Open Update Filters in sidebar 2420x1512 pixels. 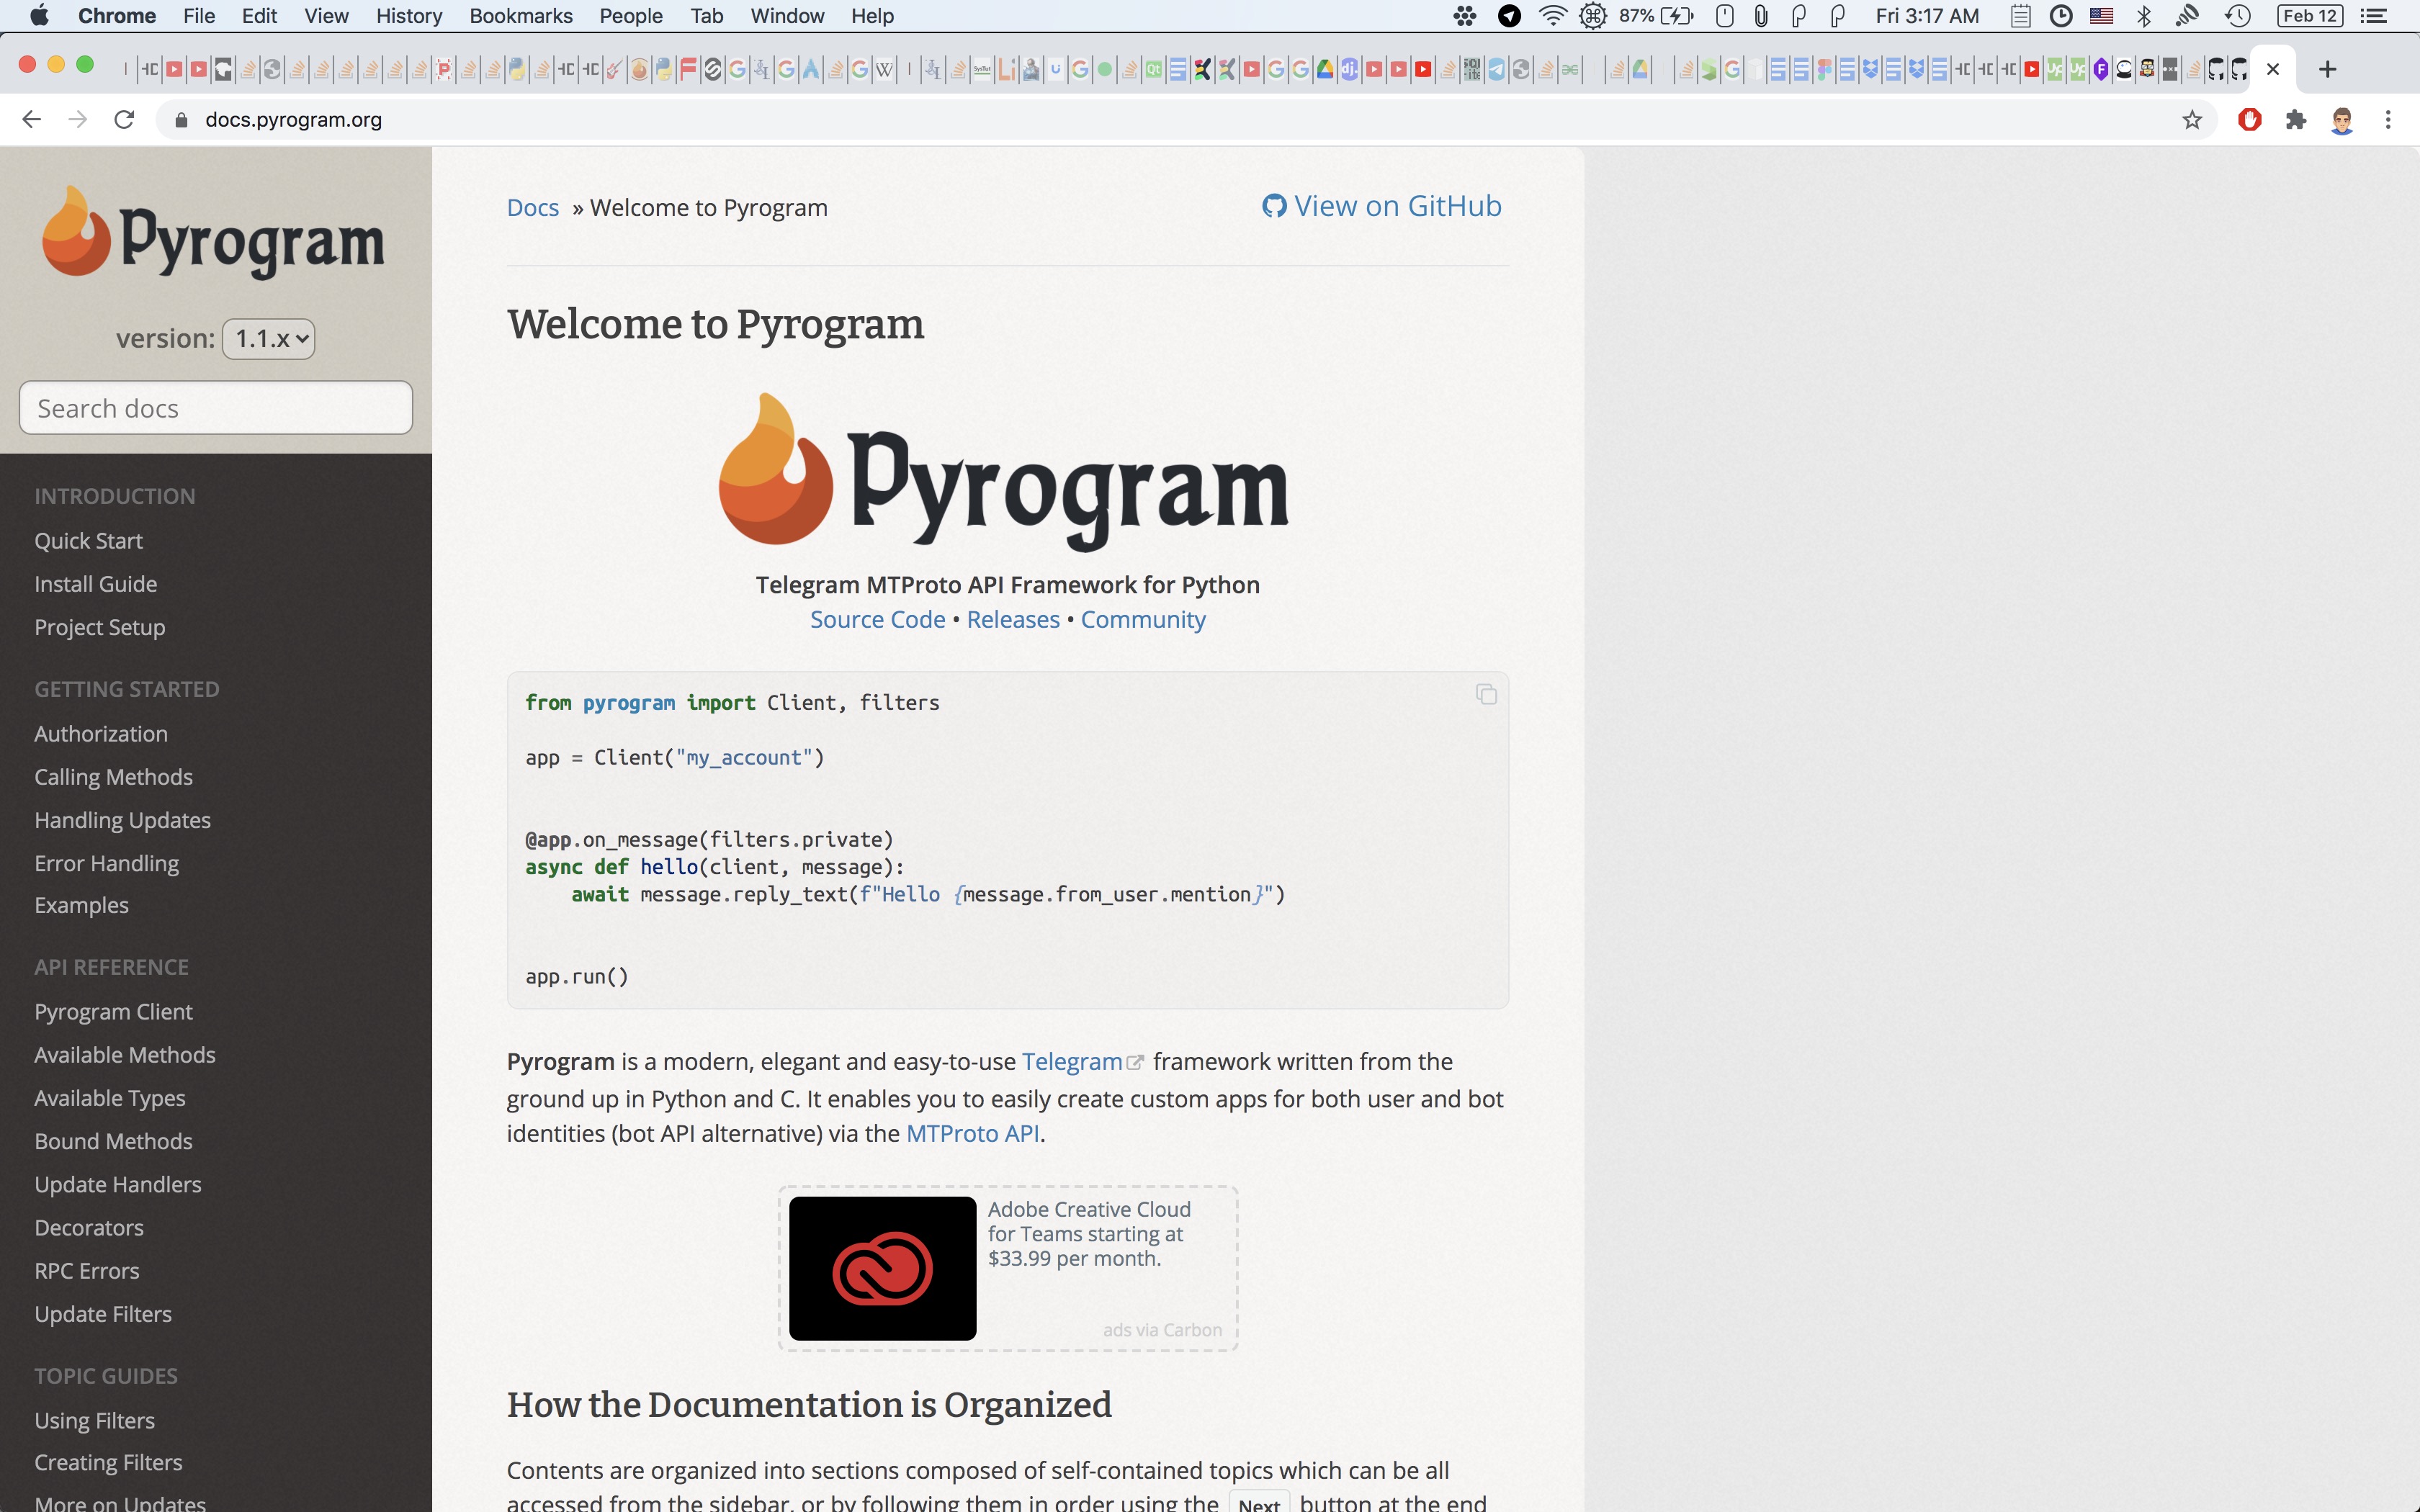tap(102, 1314)
